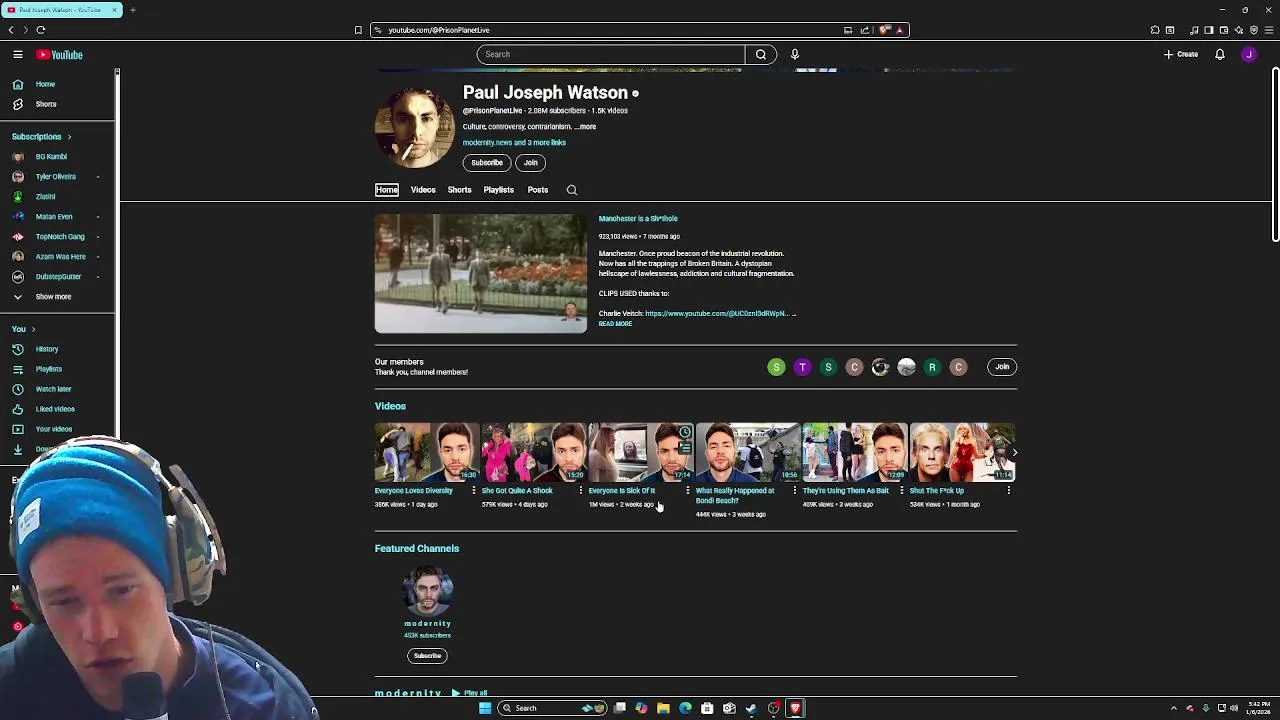Open the account avatar menu

1249,54
